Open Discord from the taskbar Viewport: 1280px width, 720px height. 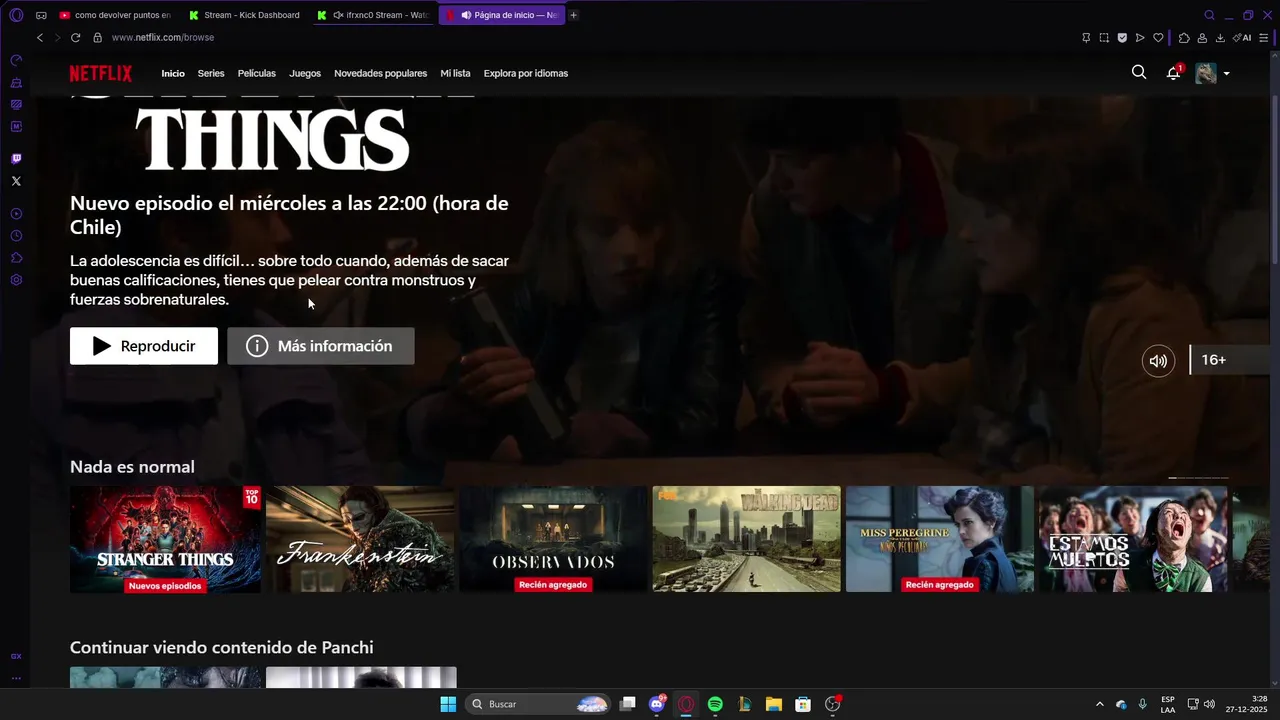[x=657, y=704]
